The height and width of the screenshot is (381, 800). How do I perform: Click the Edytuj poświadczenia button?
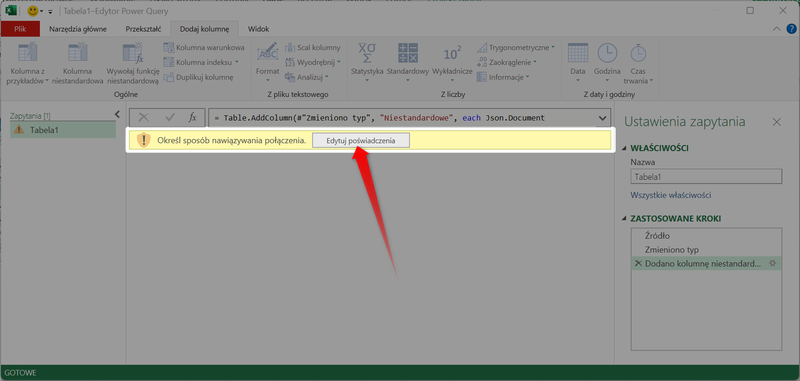pyautogui.click(x=361, y=141)
